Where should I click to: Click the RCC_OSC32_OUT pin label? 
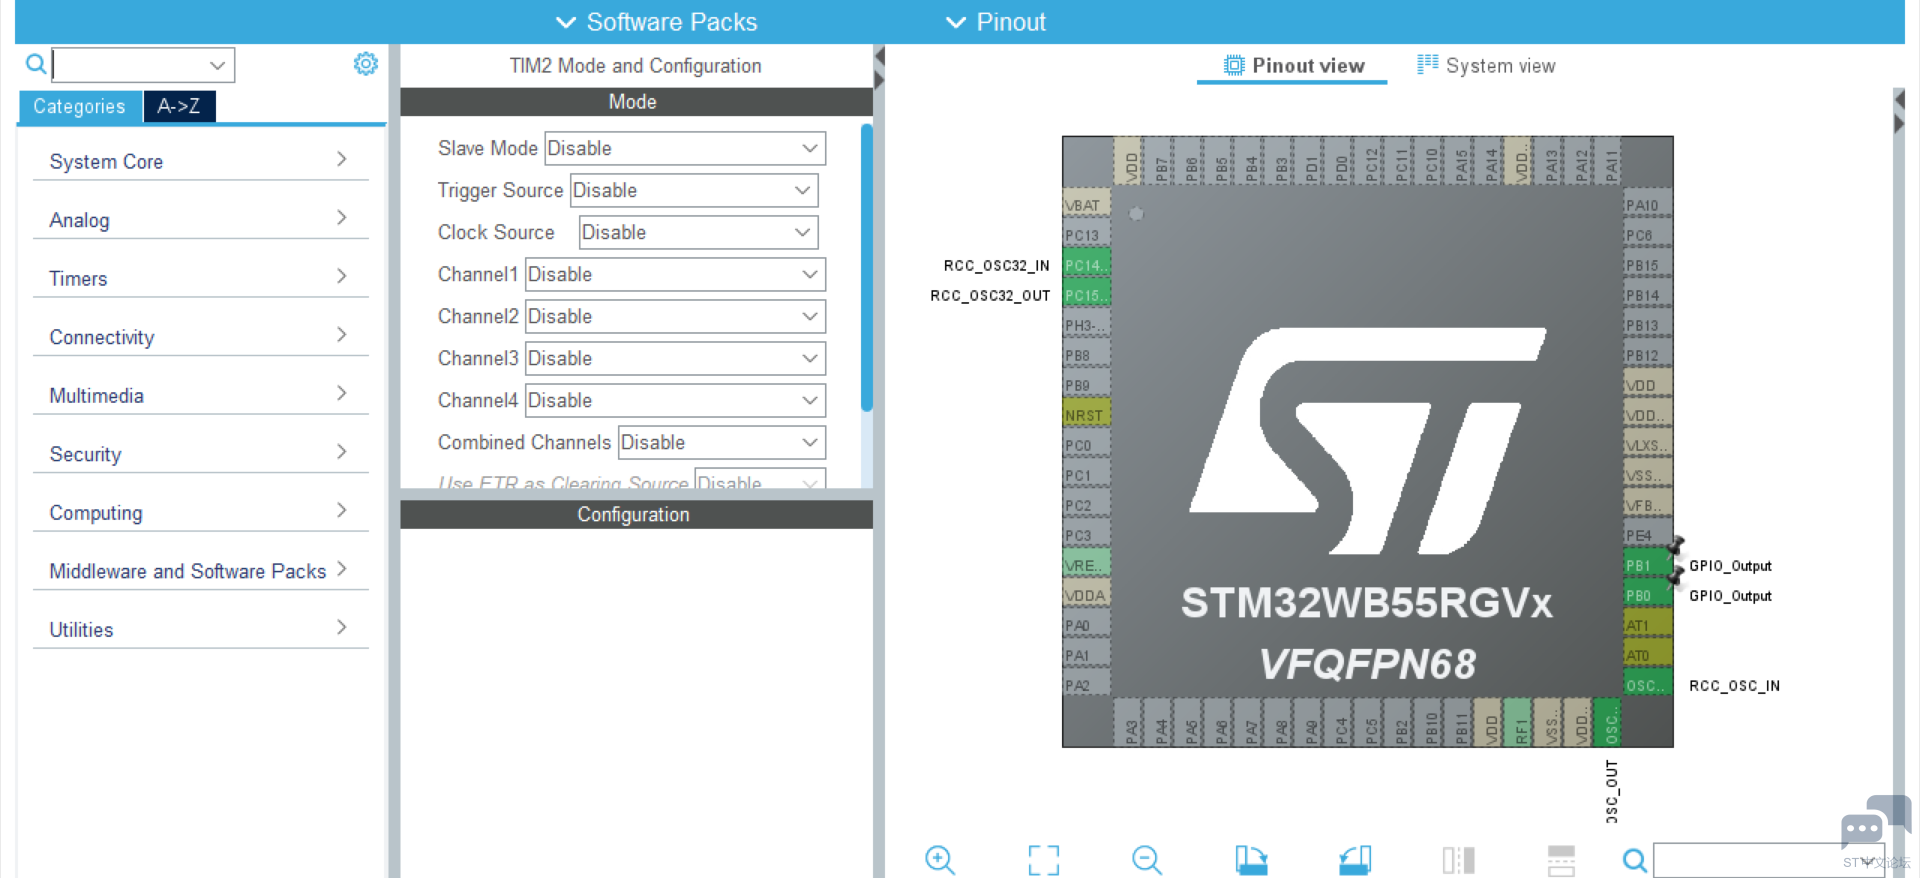tap(990, 295)
